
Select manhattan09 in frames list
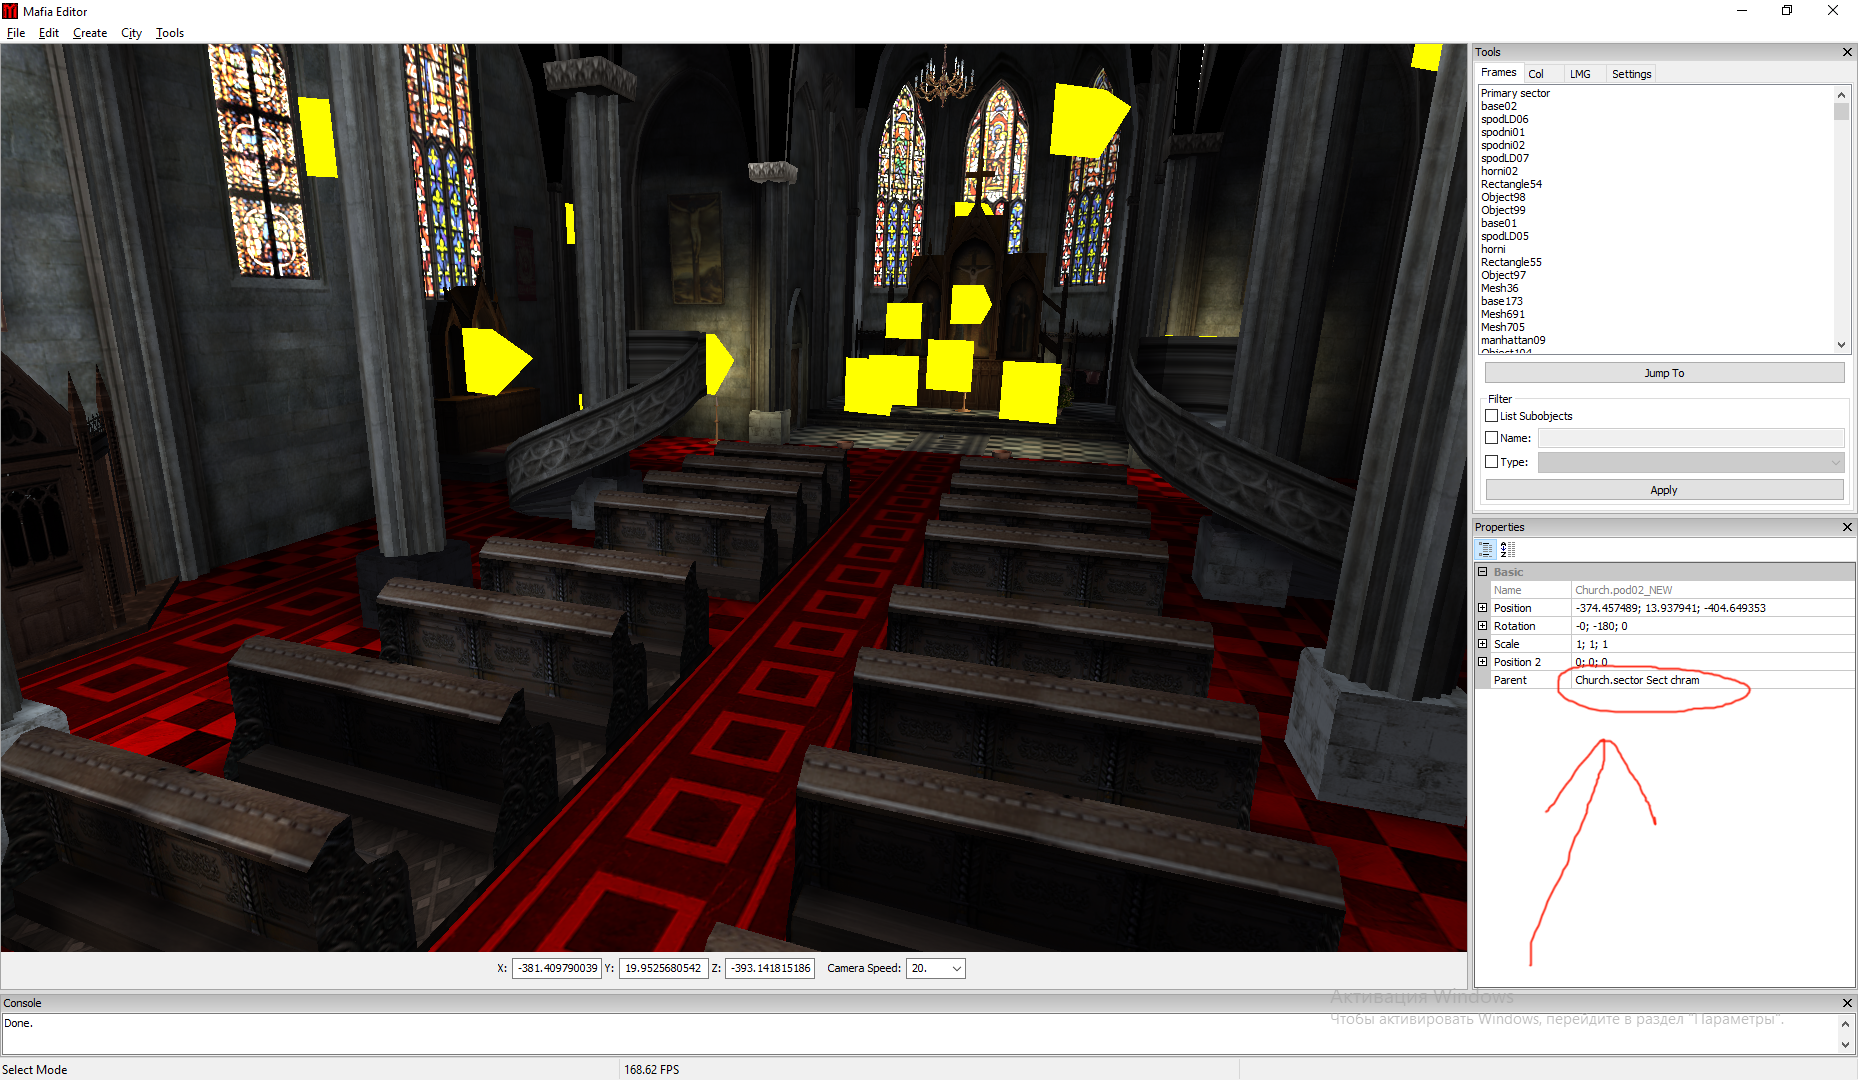pos(1513,340)
